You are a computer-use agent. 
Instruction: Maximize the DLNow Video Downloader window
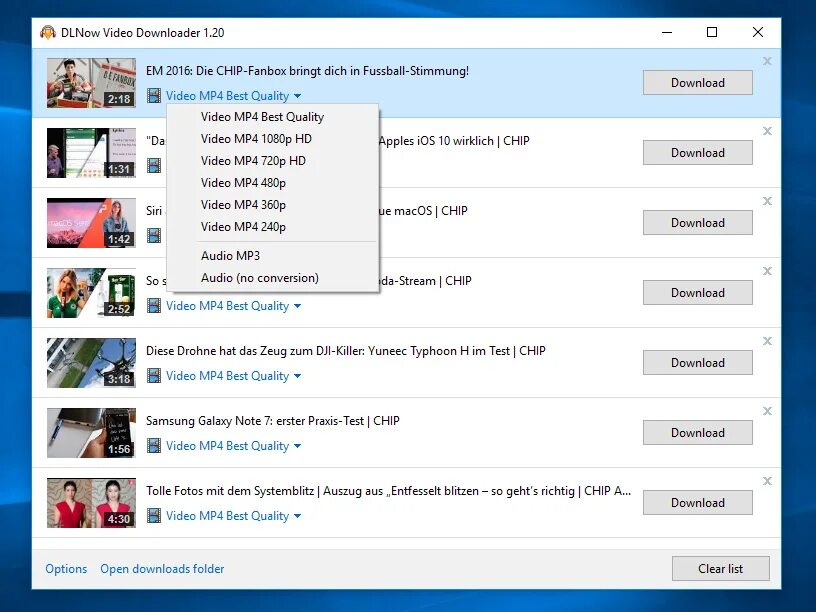pos(712,32)
